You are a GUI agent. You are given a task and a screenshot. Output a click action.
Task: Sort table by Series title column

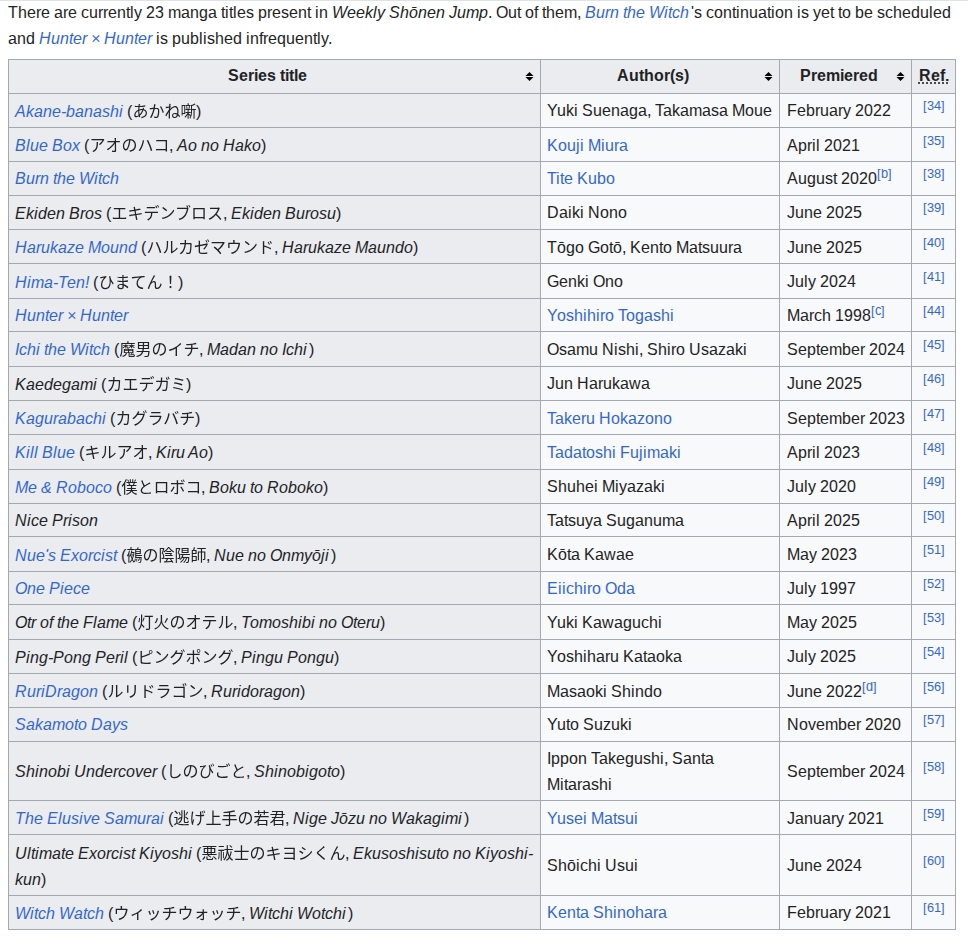(x=274, y=77)
